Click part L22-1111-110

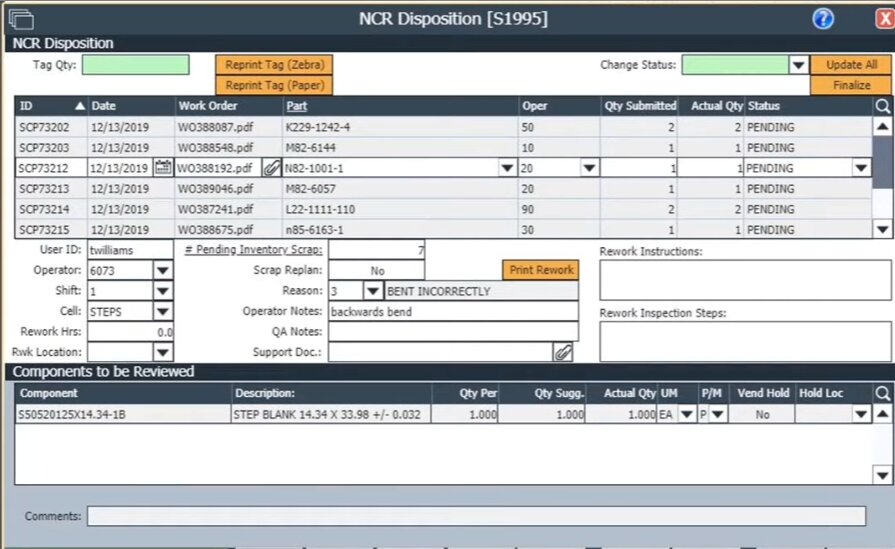tap(320, 209)
